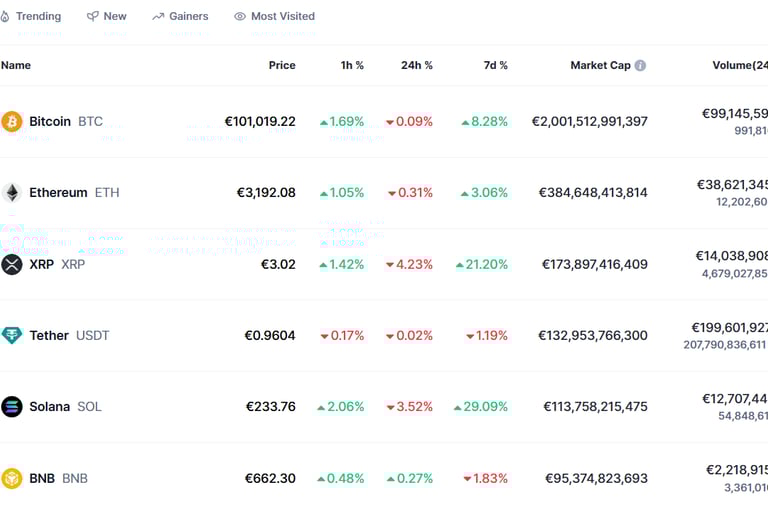The image size is (768, 512).
Task: Click the Tether logo icon
Action: (x=11, y=336)
